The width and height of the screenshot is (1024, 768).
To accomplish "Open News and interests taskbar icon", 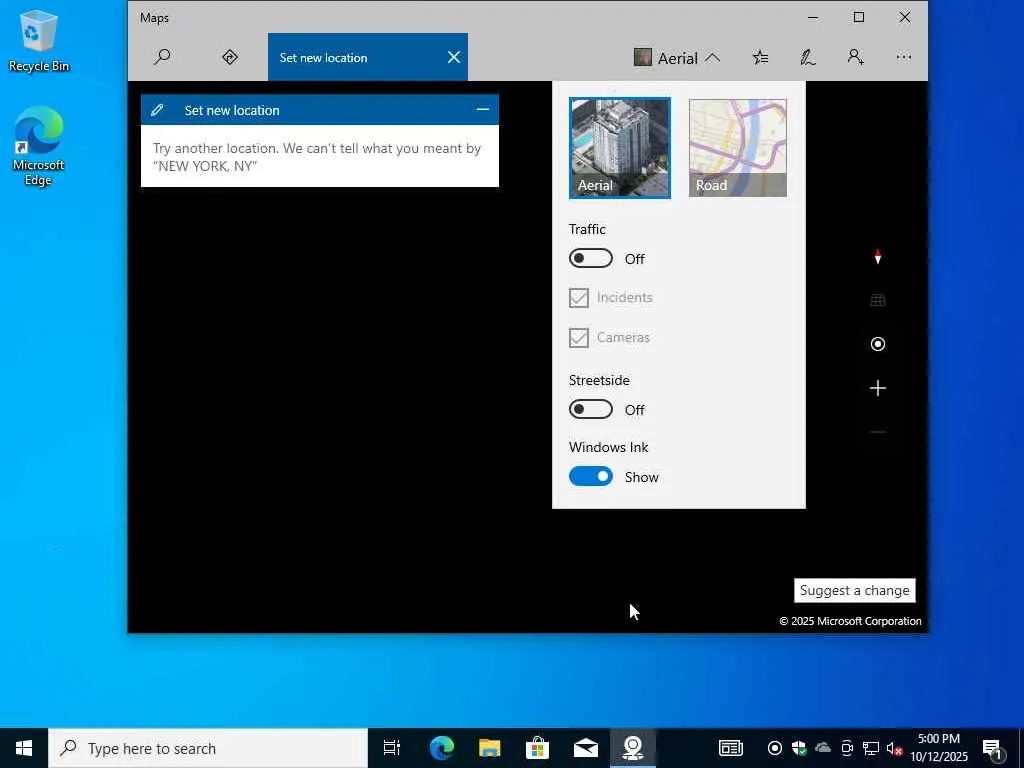I will 731,748.
